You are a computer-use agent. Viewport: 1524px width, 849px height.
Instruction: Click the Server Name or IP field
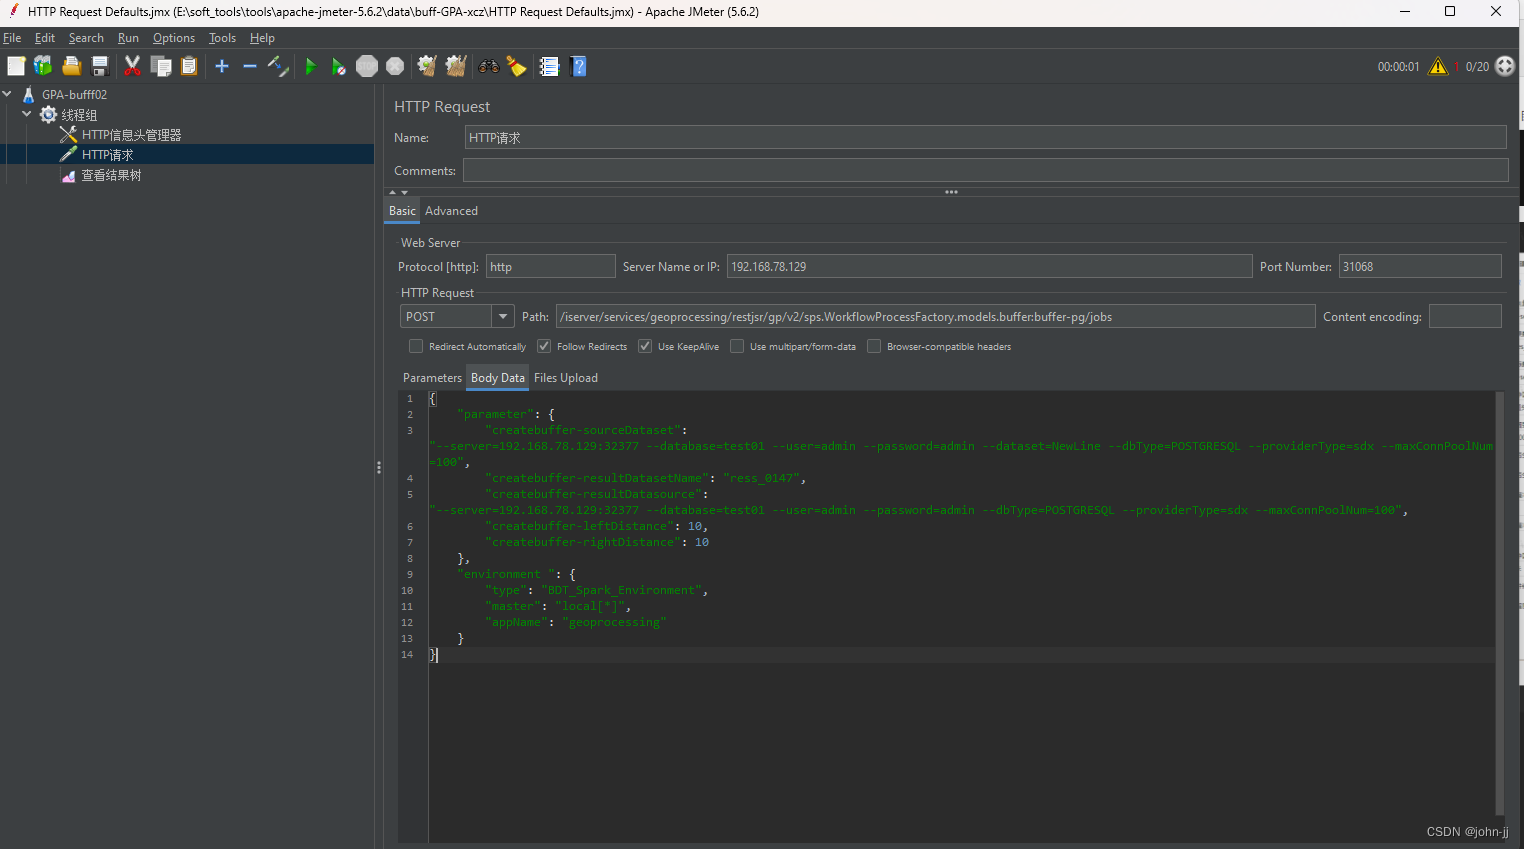tap(989, 266)
